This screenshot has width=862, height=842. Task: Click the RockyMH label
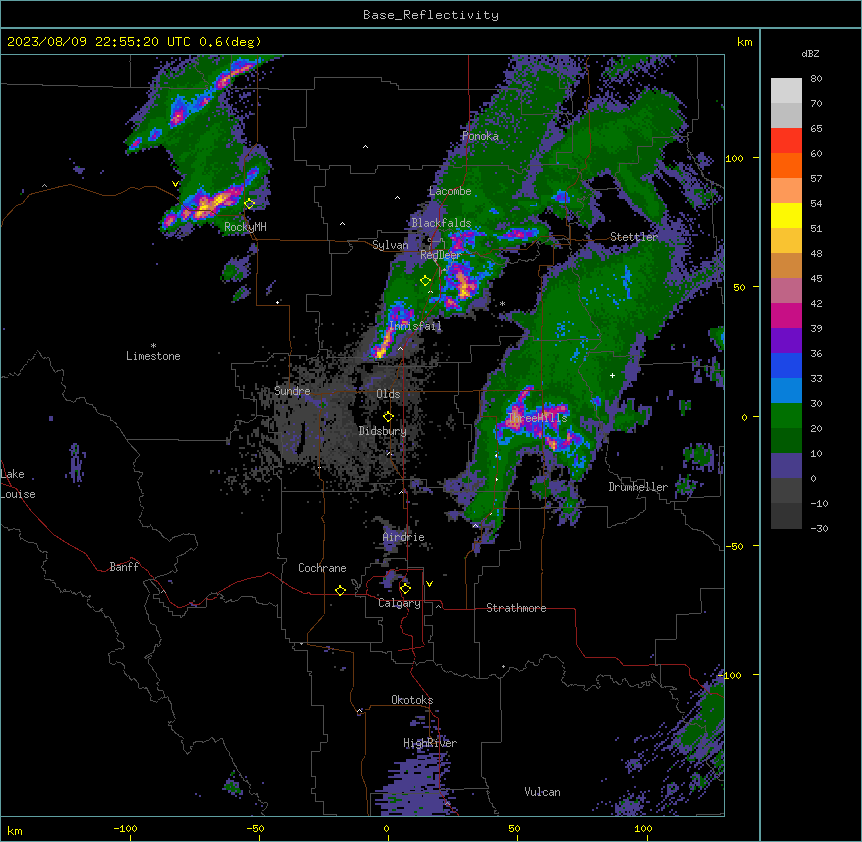click(245, 226)
